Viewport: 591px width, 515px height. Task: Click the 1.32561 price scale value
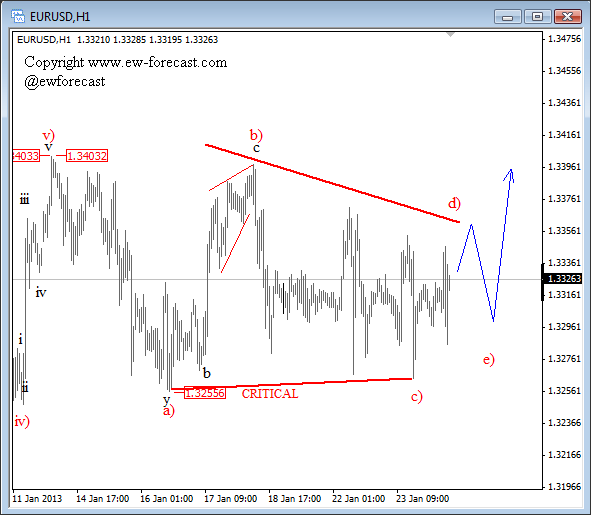[564, 391]
